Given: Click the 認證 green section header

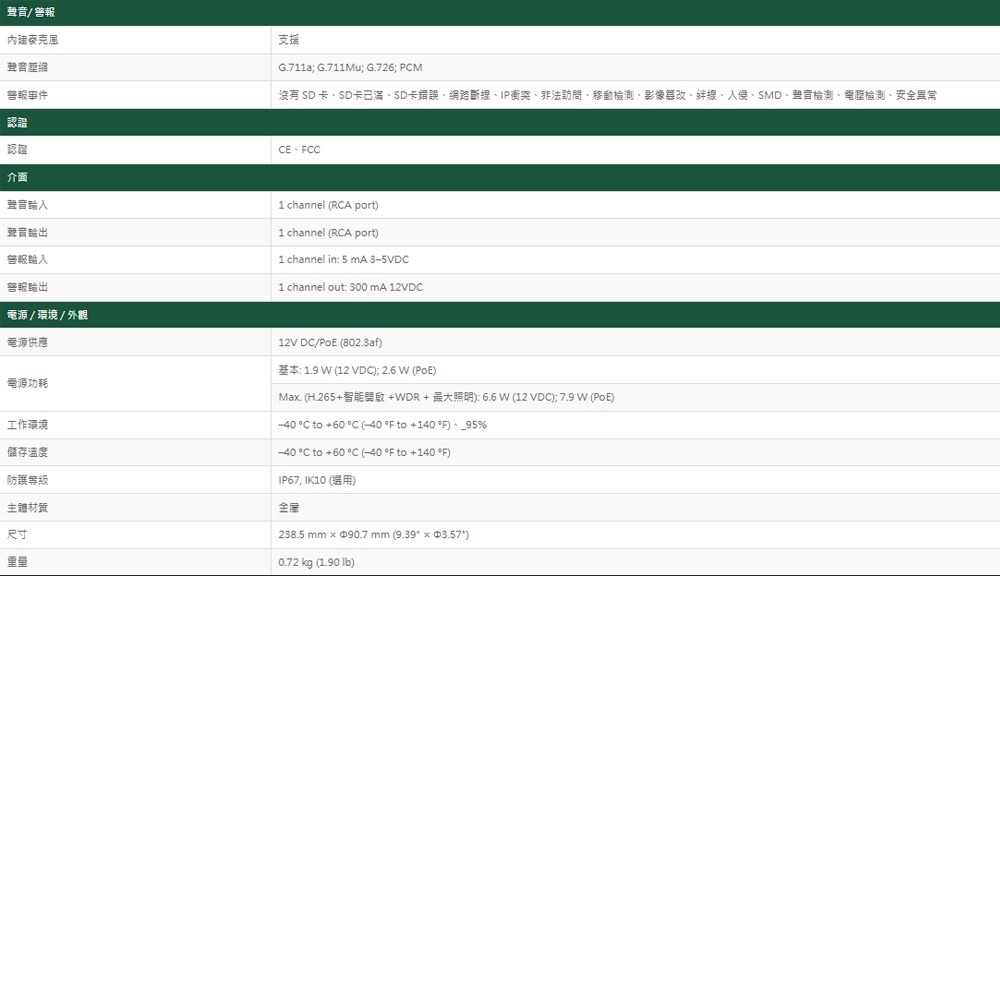Looking at the screenshot, I should click(x=500, y=122).
